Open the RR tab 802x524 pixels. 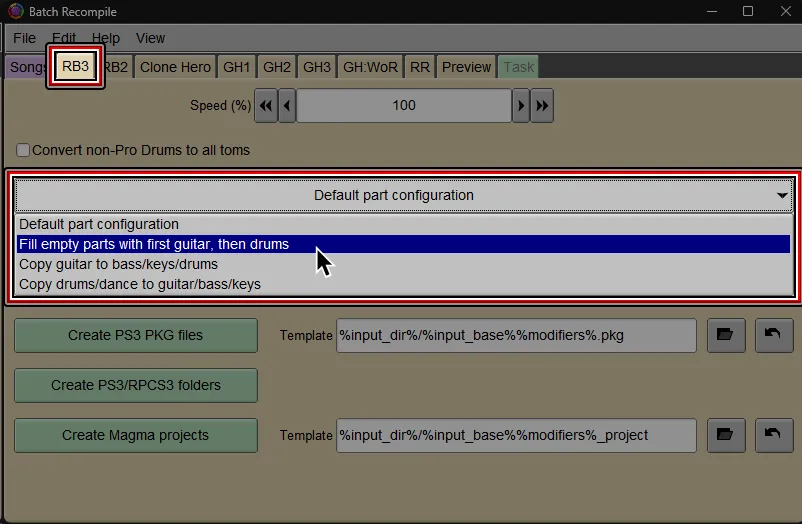coord(420,67)
